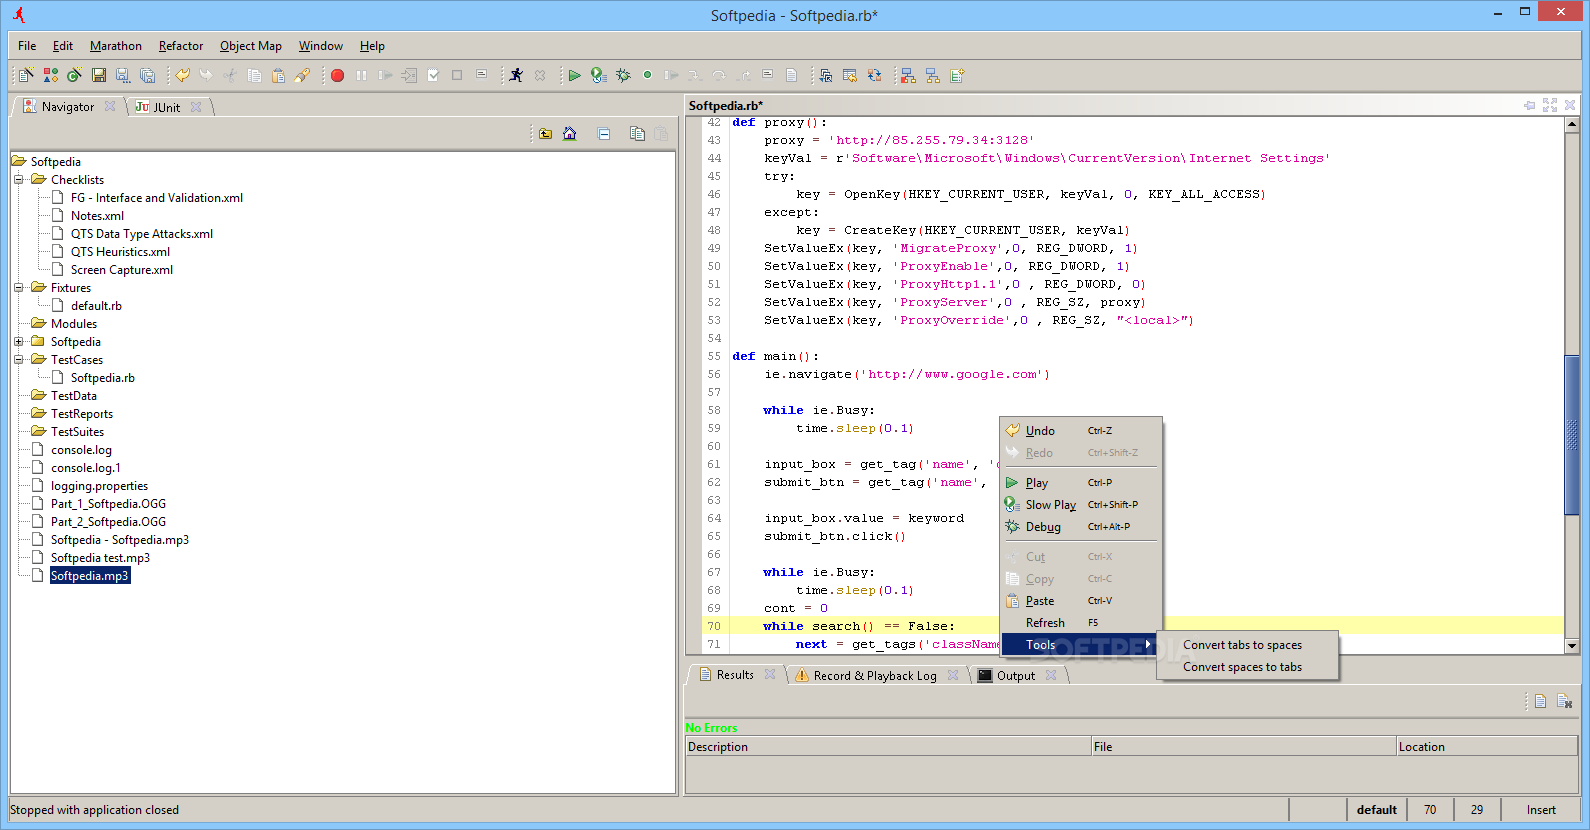Collapse all in the Navigator toolbar
Screen dimensions: 1590x830
(604, 134)
